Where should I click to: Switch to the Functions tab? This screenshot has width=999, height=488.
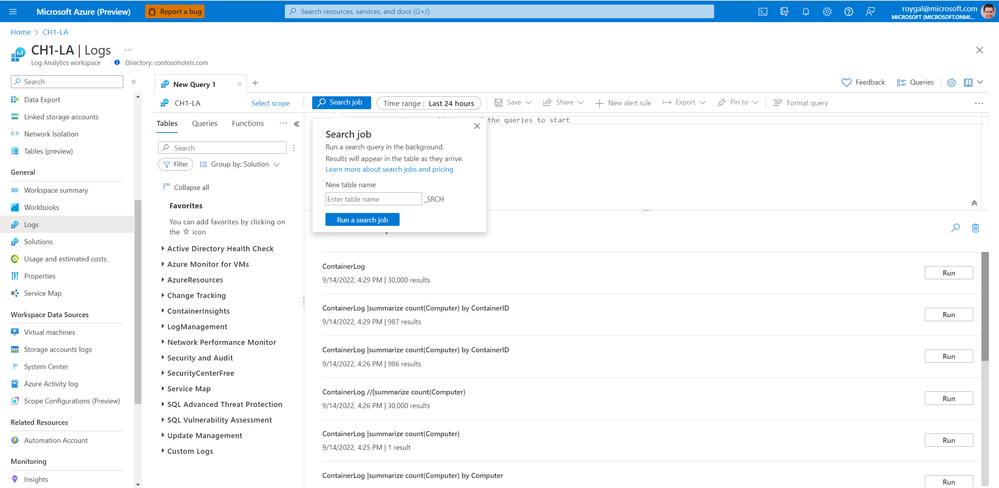coord(248,124)
